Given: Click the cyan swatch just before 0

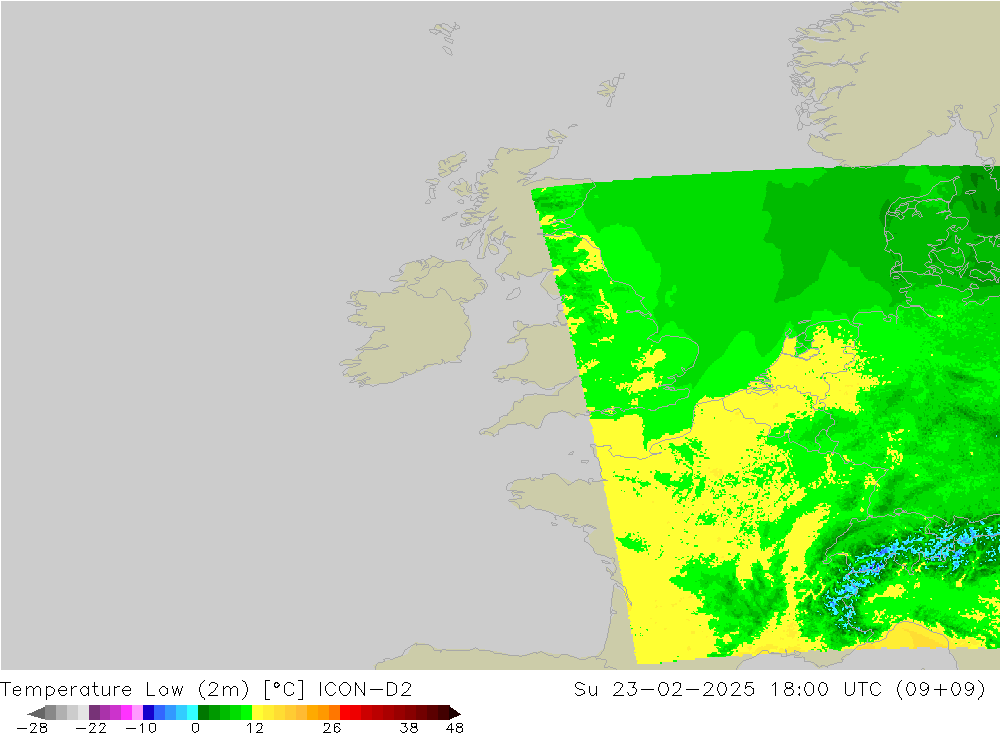Looking at the screenshot, I should pyautogui.click(x=192, y=713).
